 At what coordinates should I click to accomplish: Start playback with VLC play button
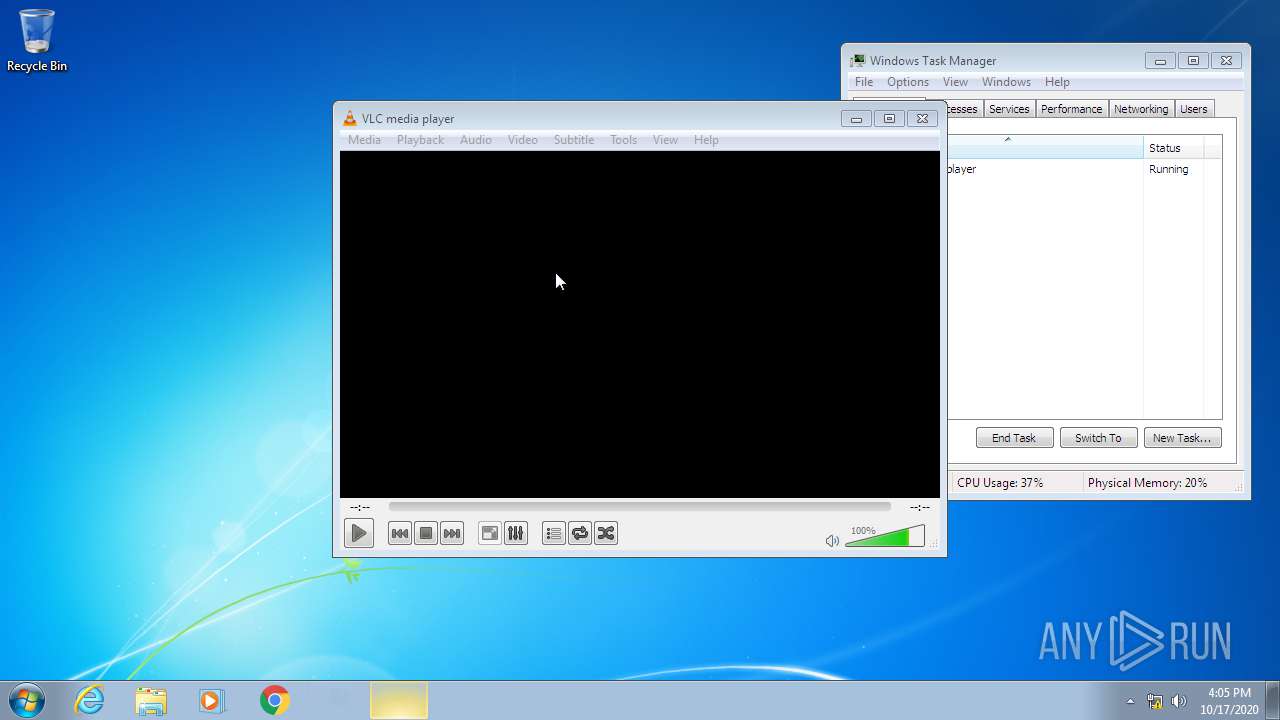point(359,533)
